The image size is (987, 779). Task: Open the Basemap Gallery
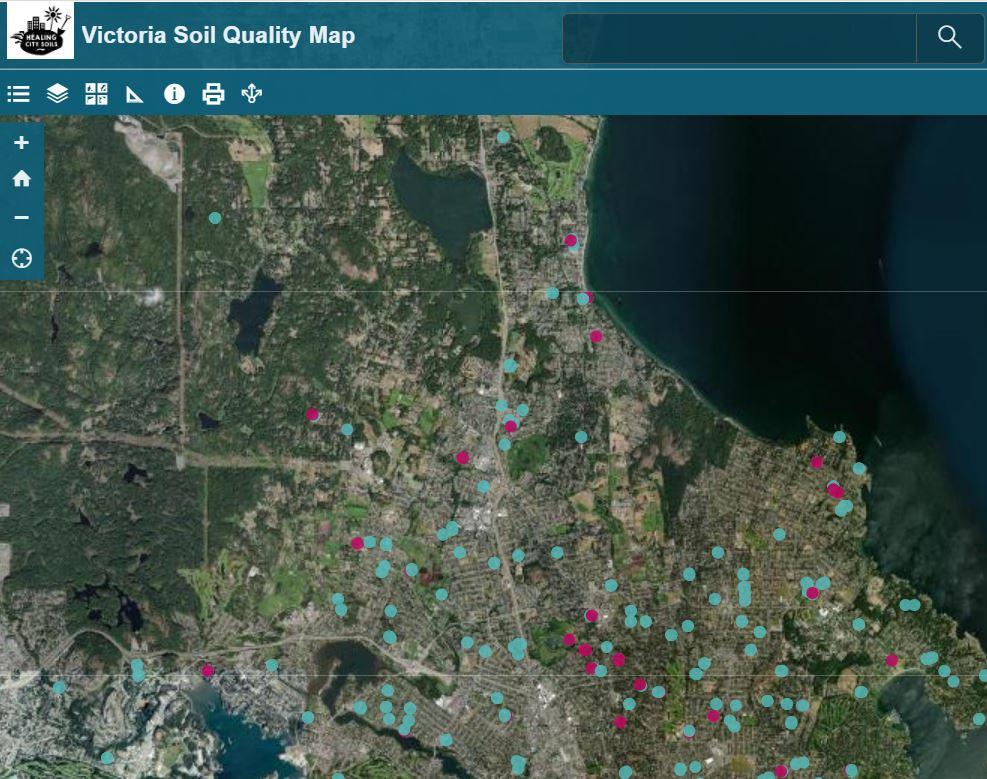click(95, 94)
